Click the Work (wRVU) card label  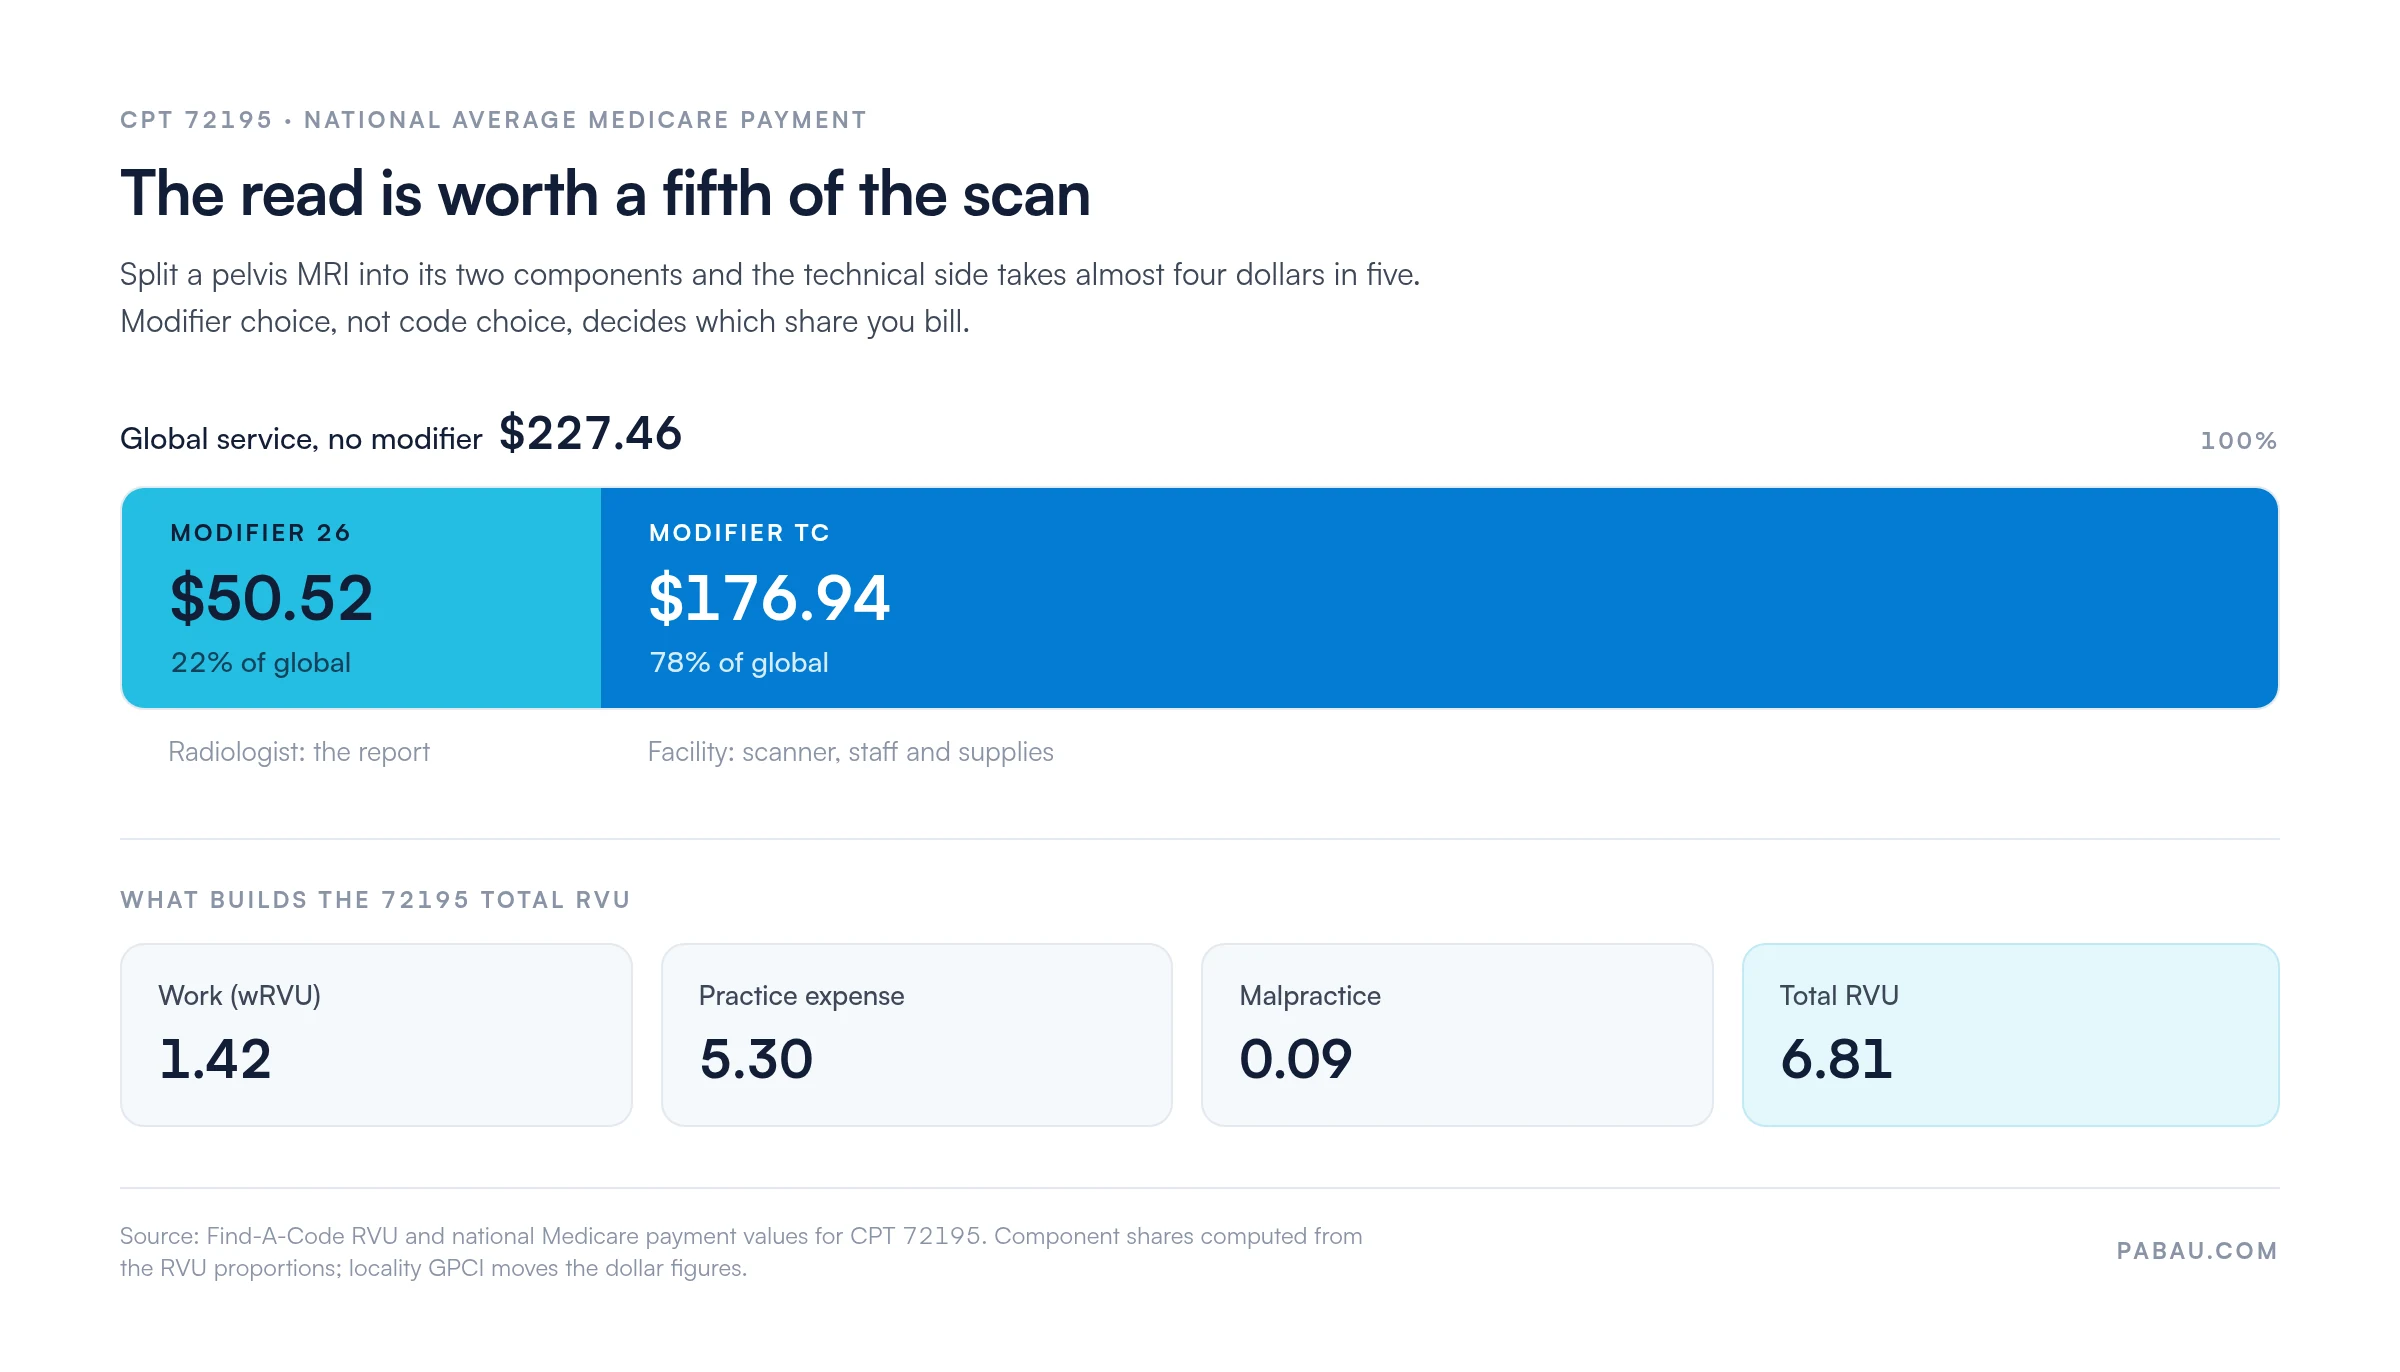click(240, 996)
